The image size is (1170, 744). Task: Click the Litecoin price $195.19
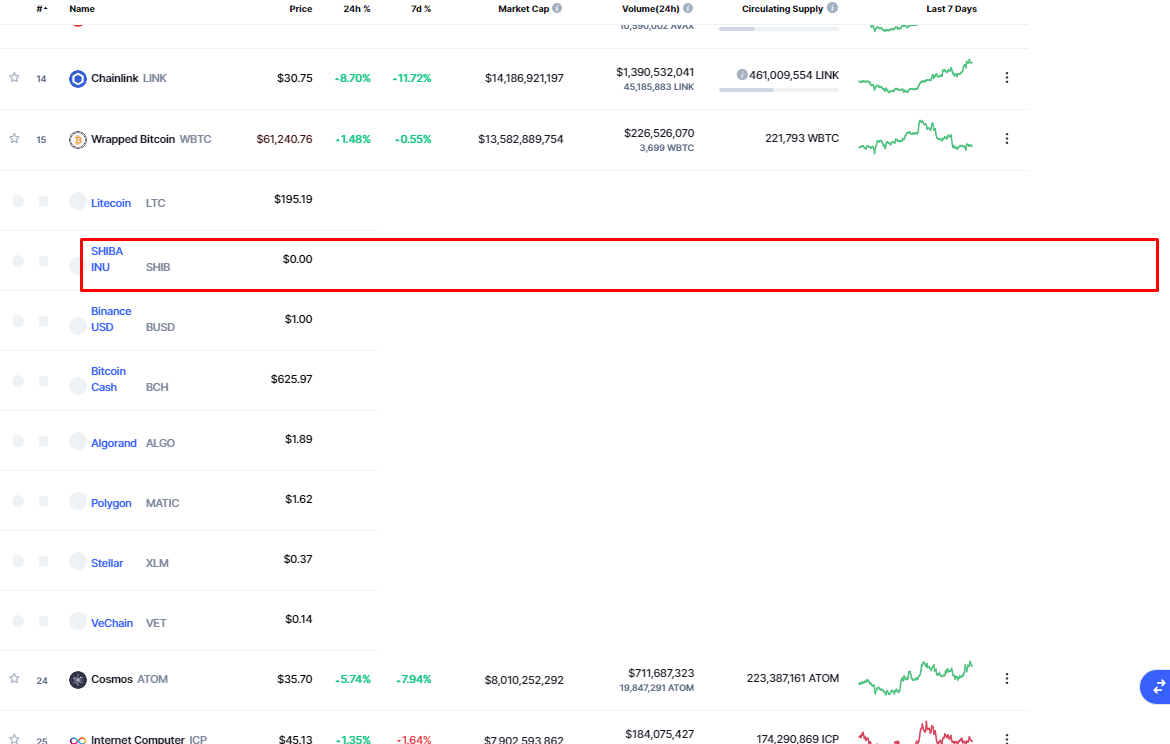[293, 199]
